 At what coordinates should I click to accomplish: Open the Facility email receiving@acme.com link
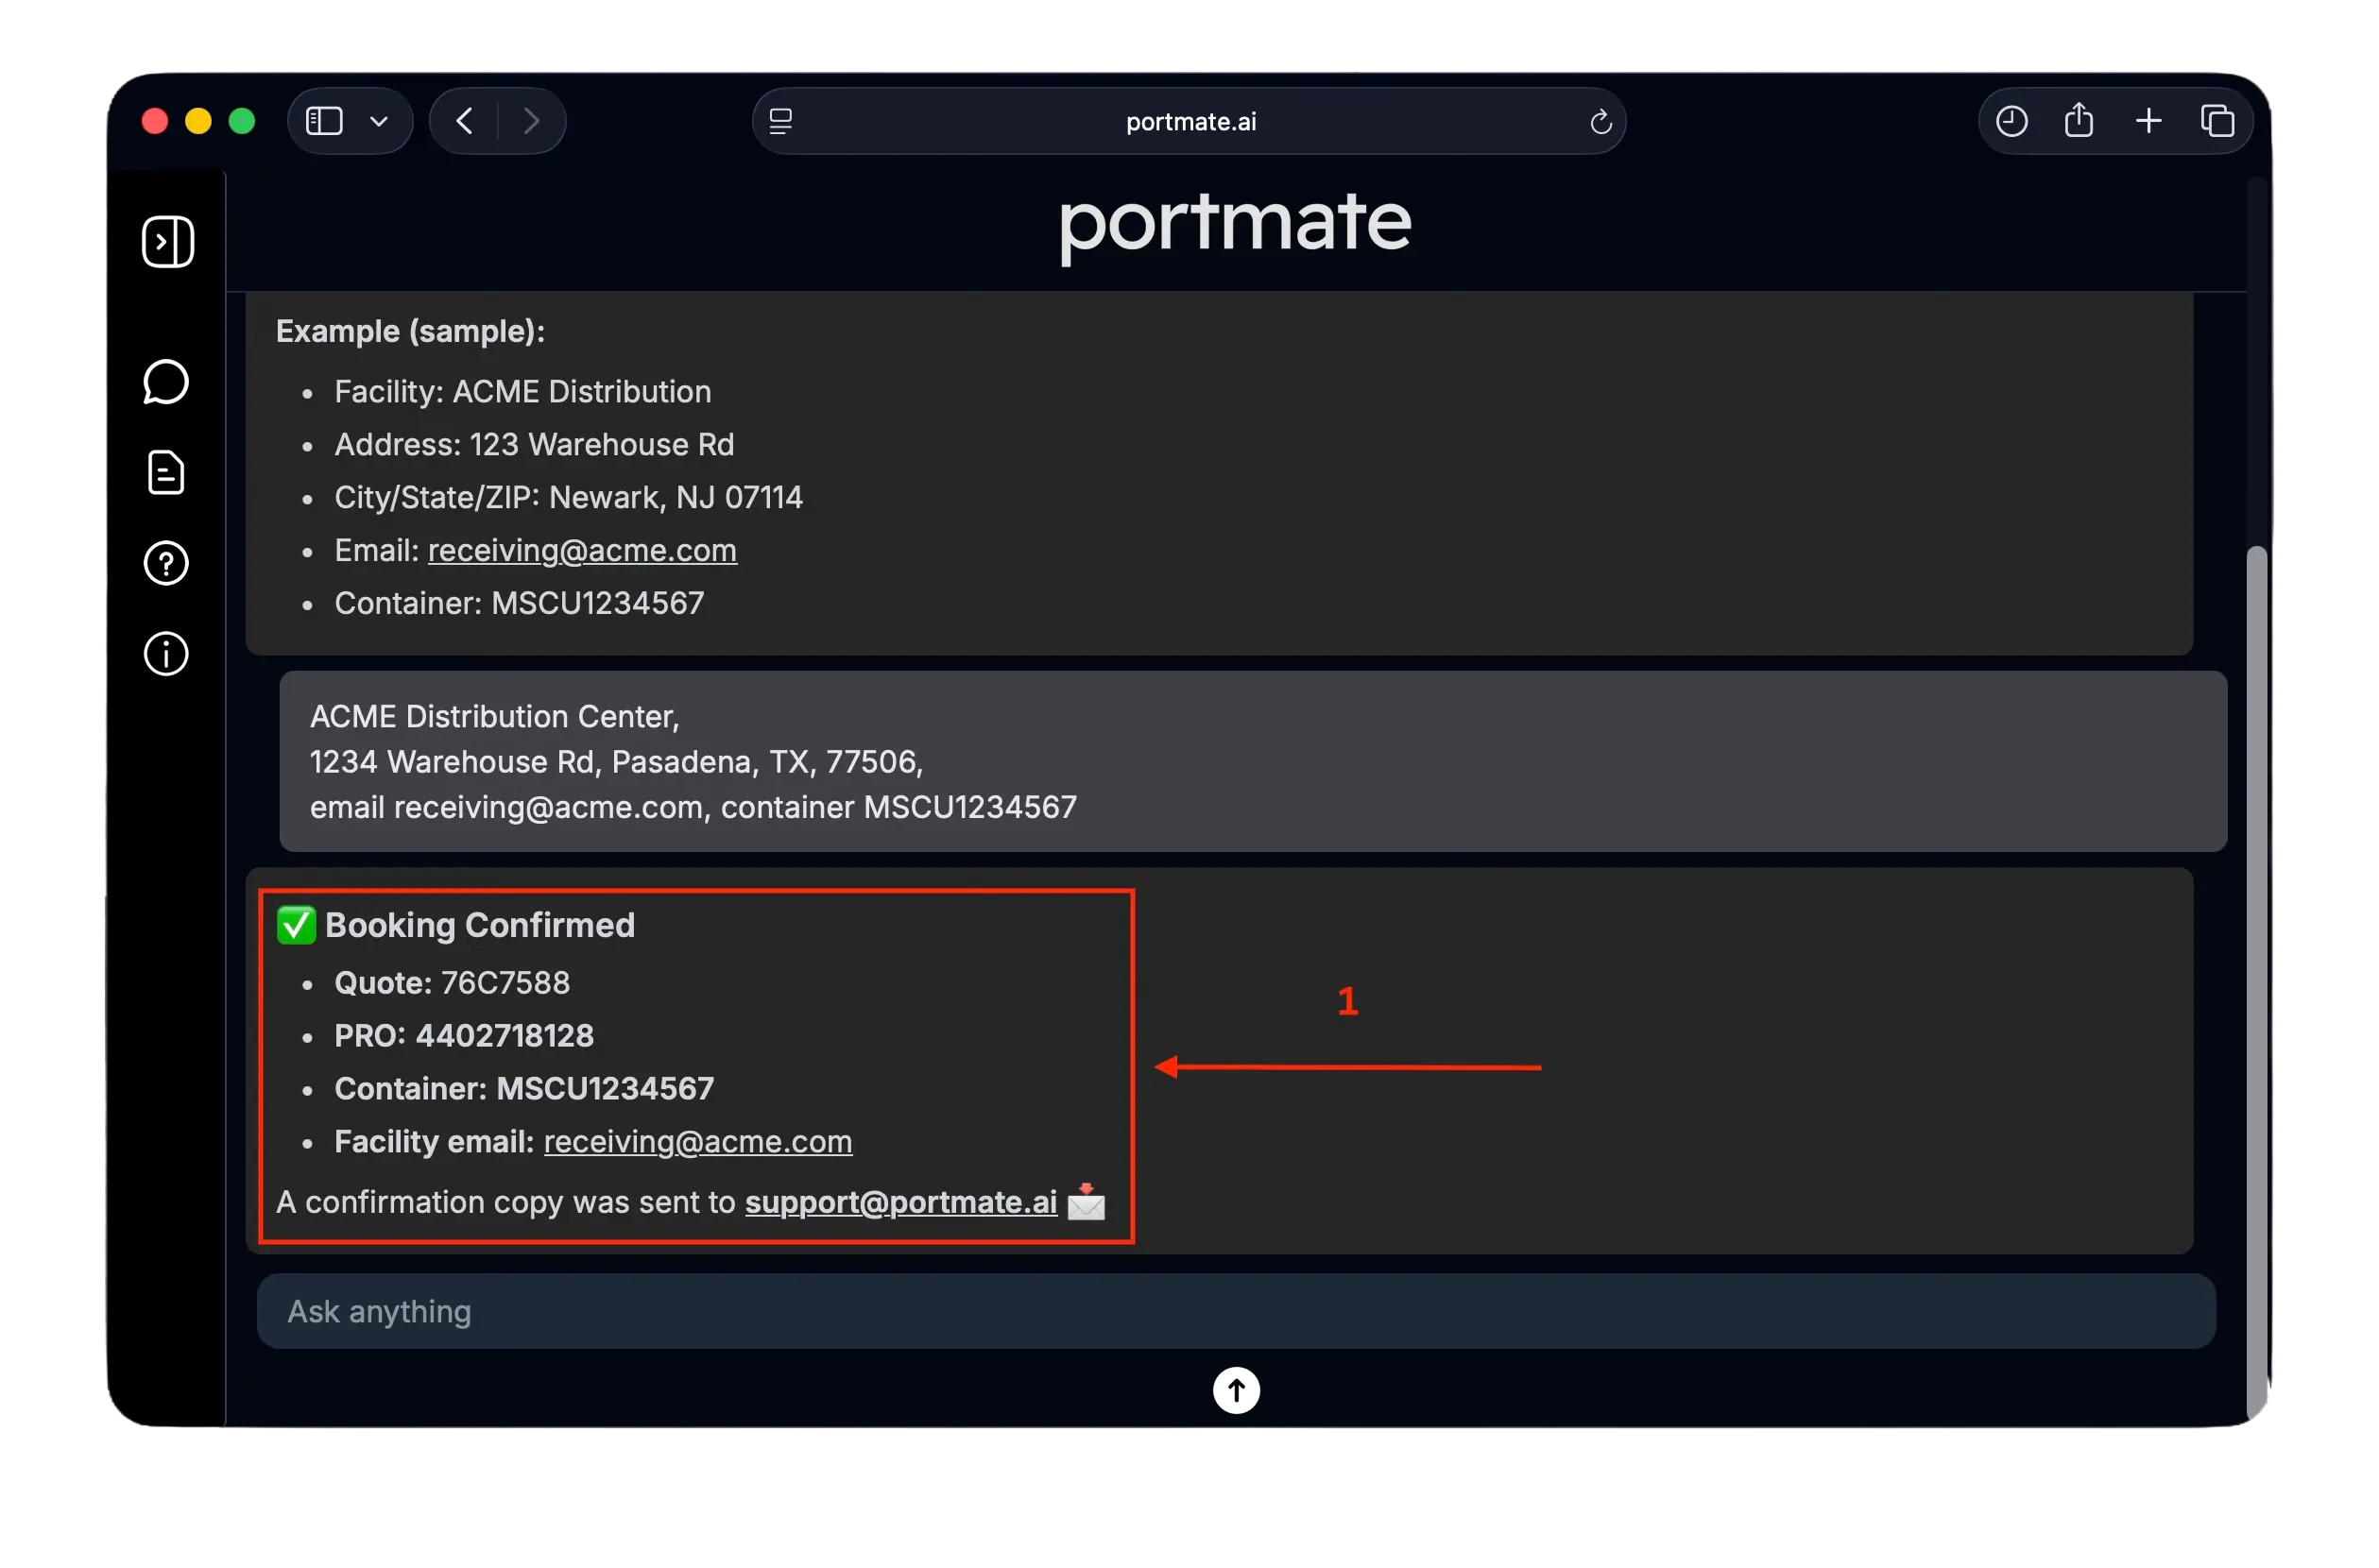(x=698, y=1141)
